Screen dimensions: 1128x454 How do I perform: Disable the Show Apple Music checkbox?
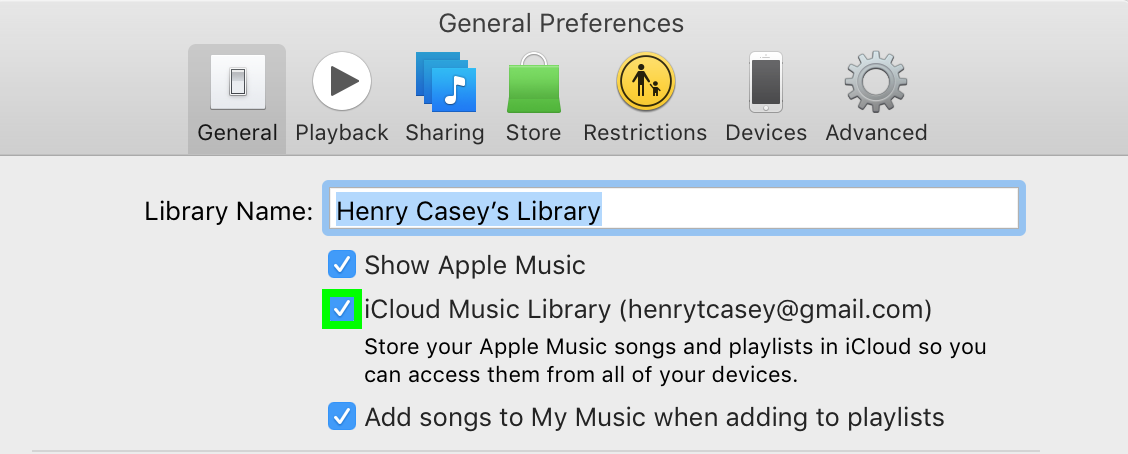click(342, 265)
